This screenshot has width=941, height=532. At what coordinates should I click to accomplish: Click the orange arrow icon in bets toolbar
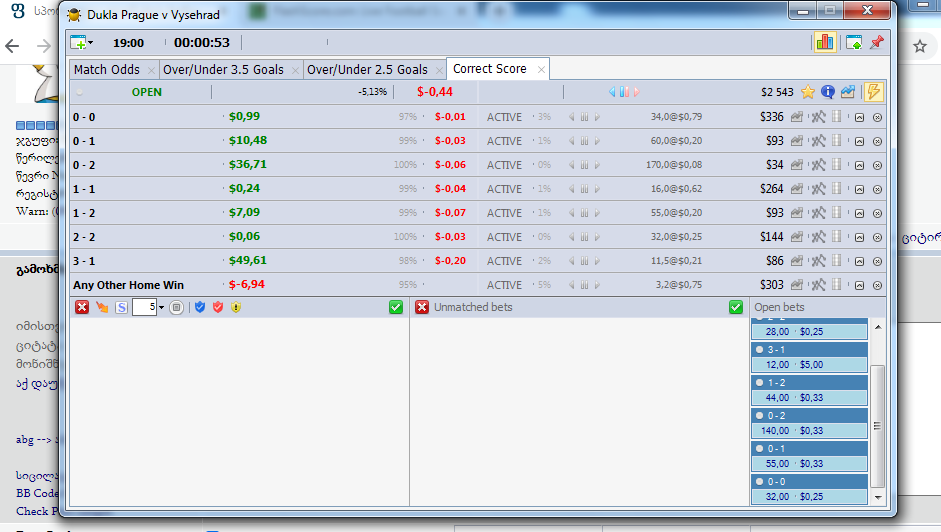click(x=102, y=307)
